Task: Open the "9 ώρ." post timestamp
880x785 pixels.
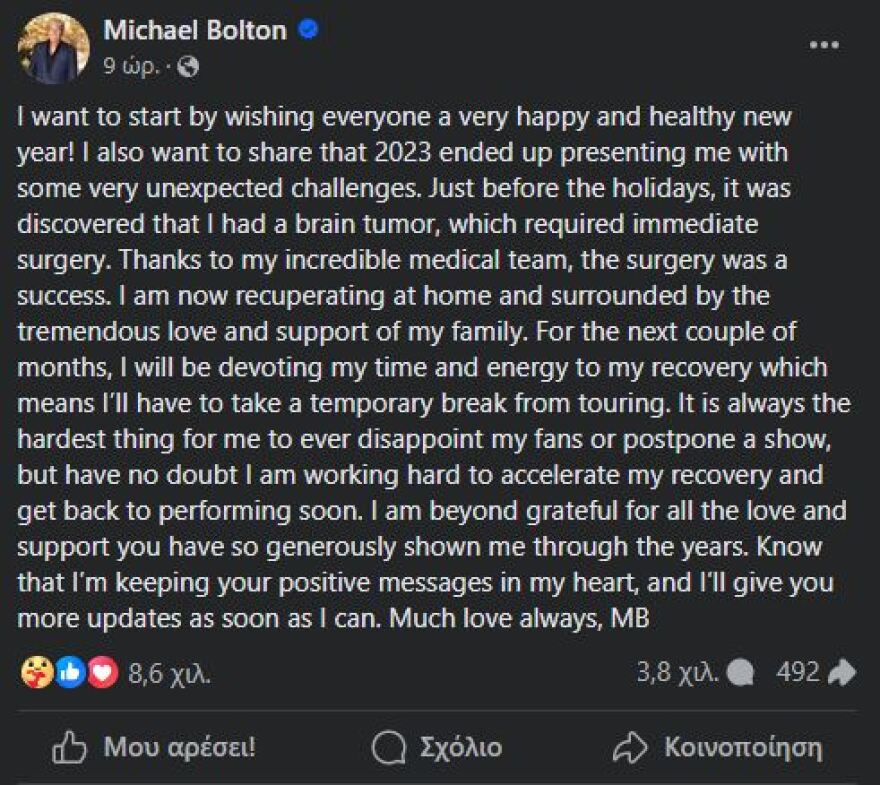Action: pyautogui.click(x=136, y=67)
